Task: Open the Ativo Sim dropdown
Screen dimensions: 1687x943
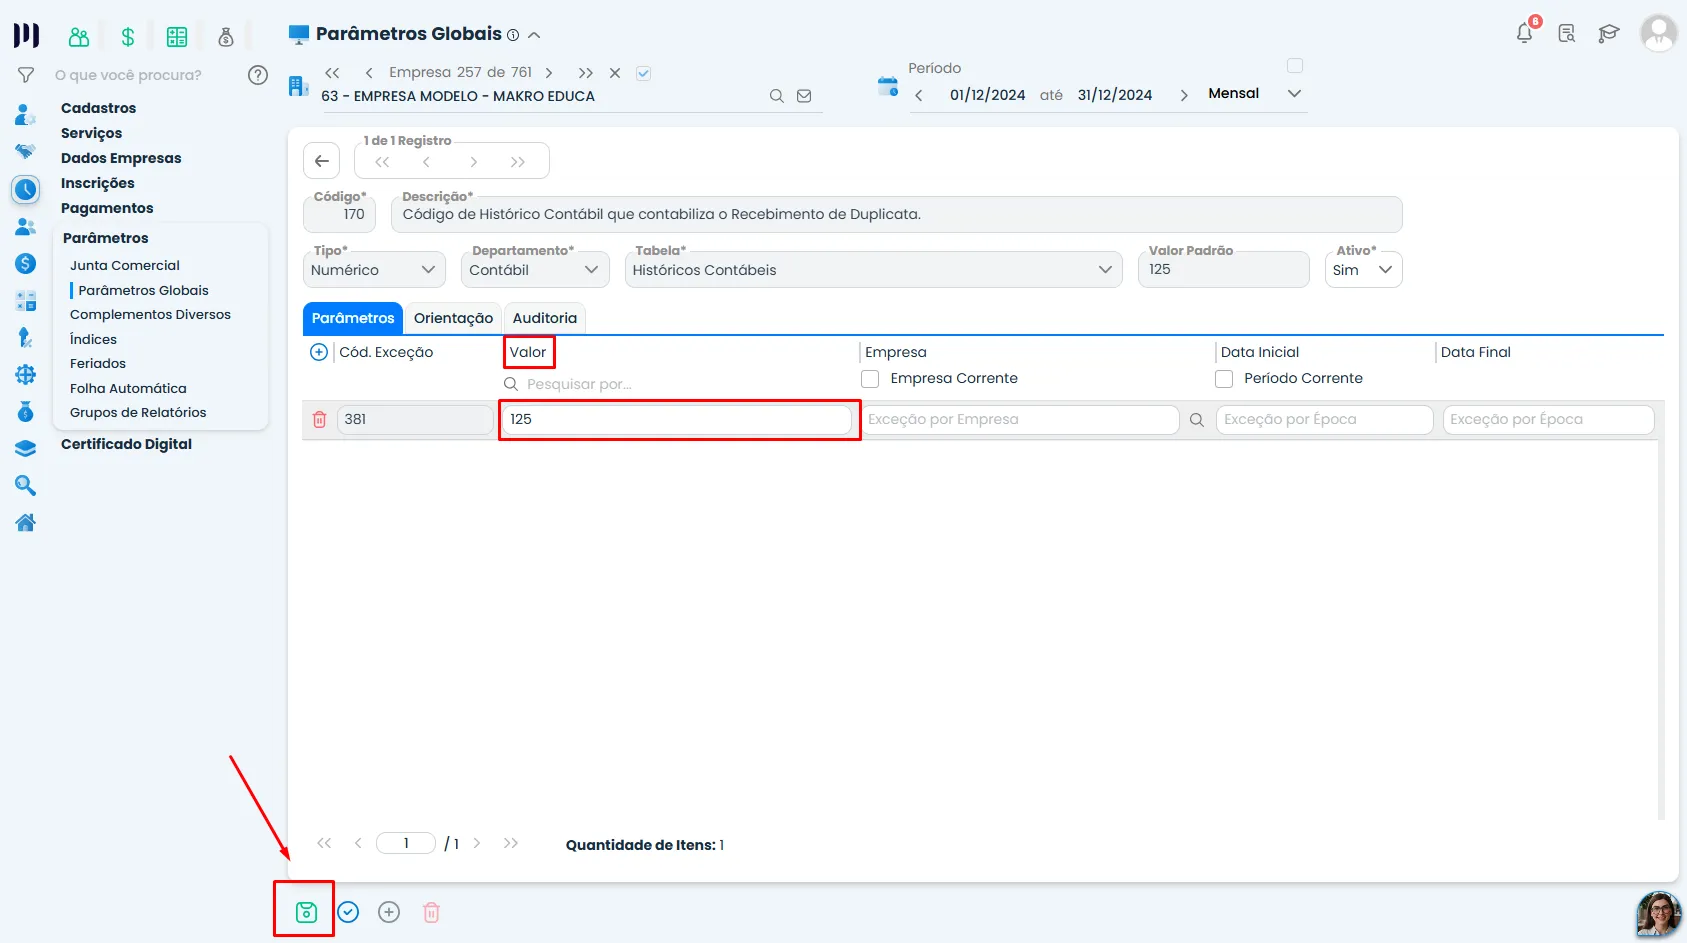Action: [x=1363, y=270]
